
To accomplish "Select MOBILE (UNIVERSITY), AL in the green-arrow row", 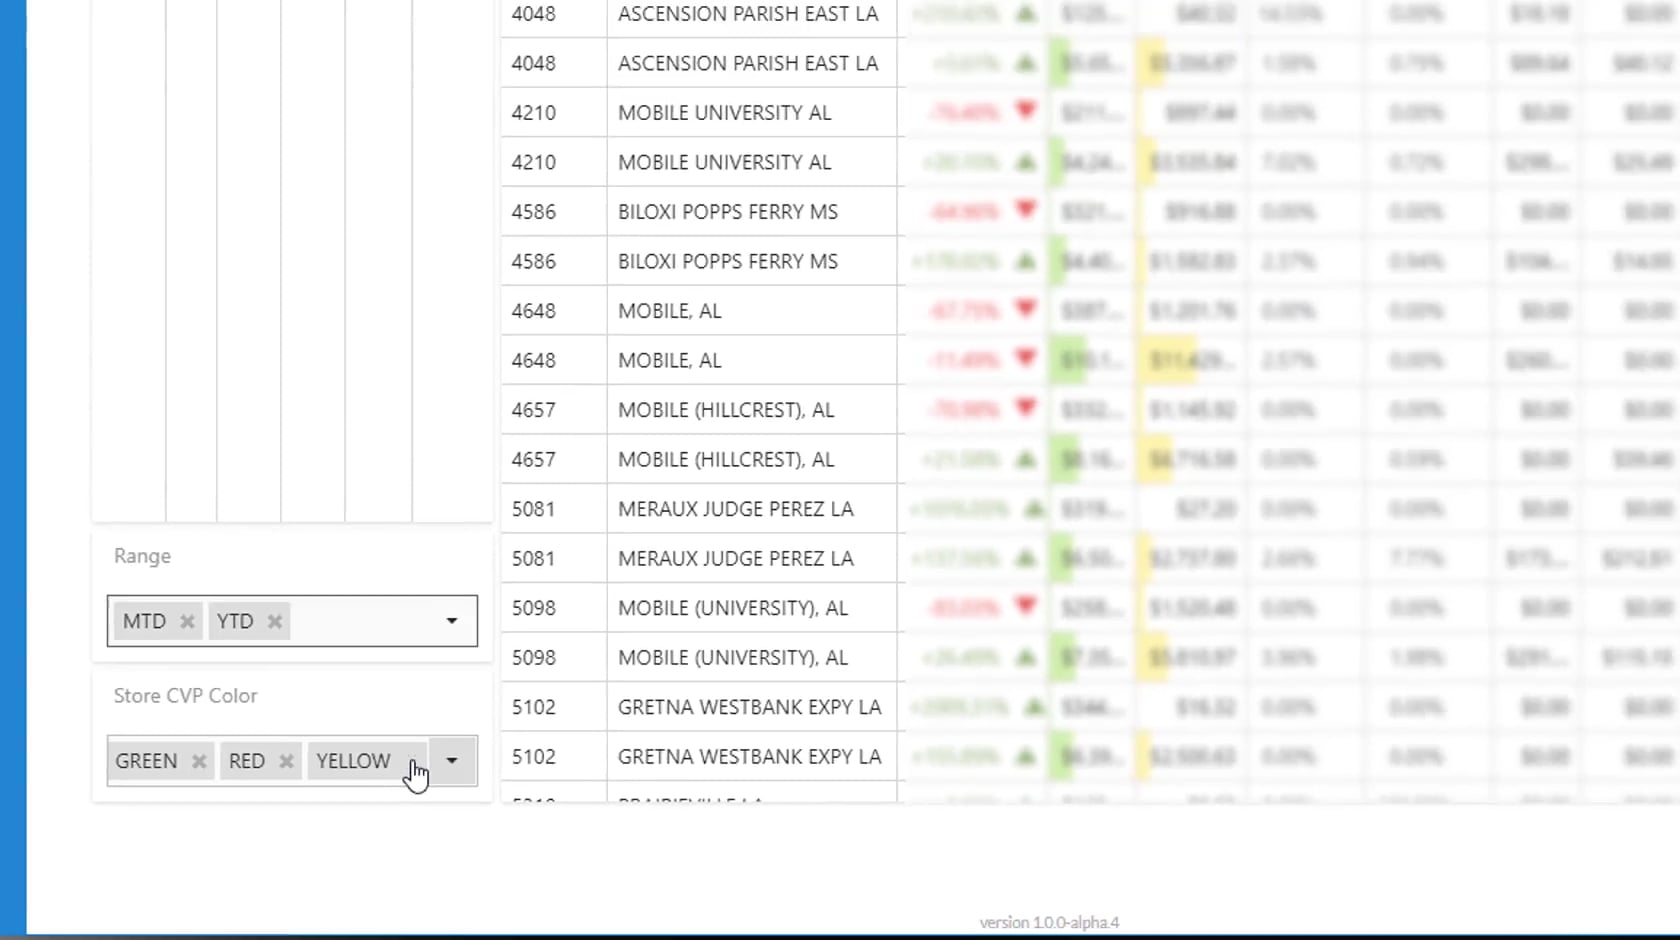I will click(733, 657).
